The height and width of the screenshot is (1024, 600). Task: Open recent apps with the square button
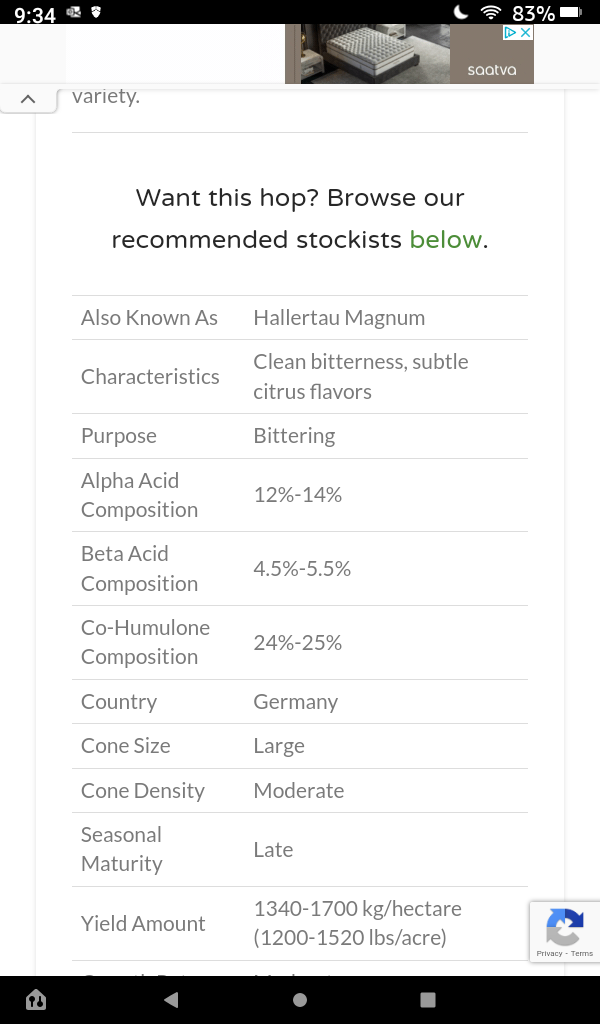click(x=428, y=999)
